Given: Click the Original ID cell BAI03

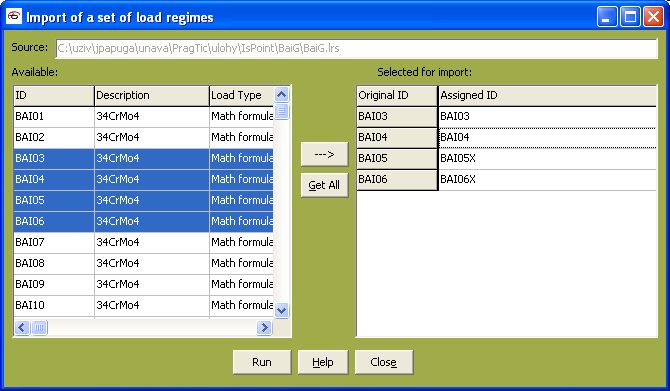Looking at the screenshot, I should 397,116.
